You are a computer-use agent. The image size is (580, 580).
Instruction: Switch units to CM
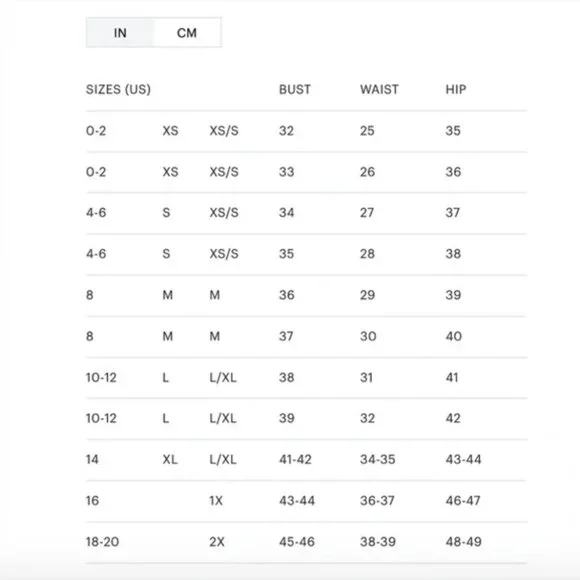187,33
